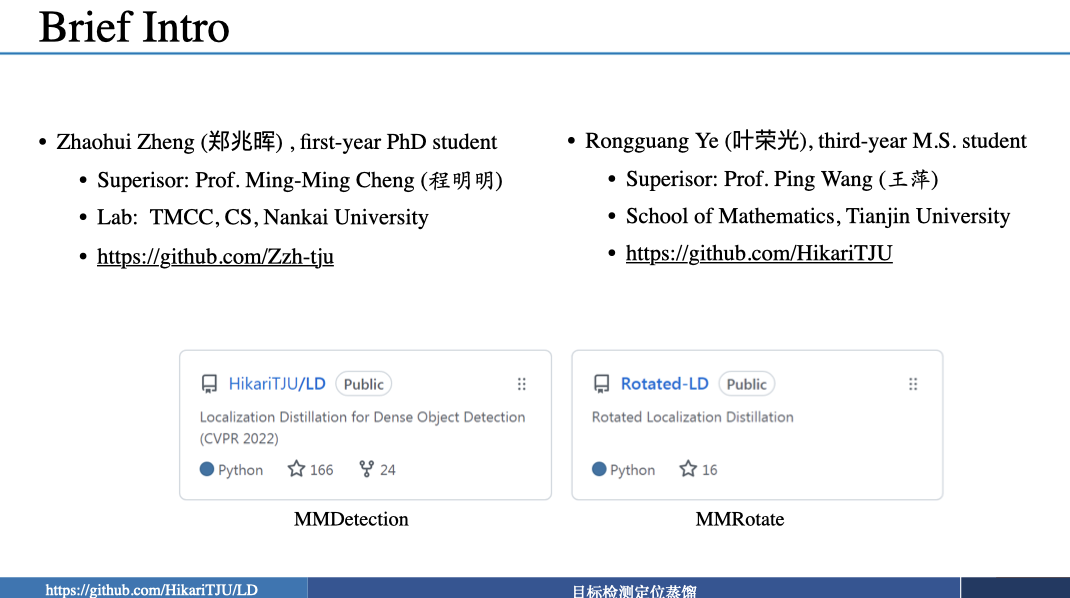Click the MMRotate caption
1070x598 pixels.
coord(740,519)
